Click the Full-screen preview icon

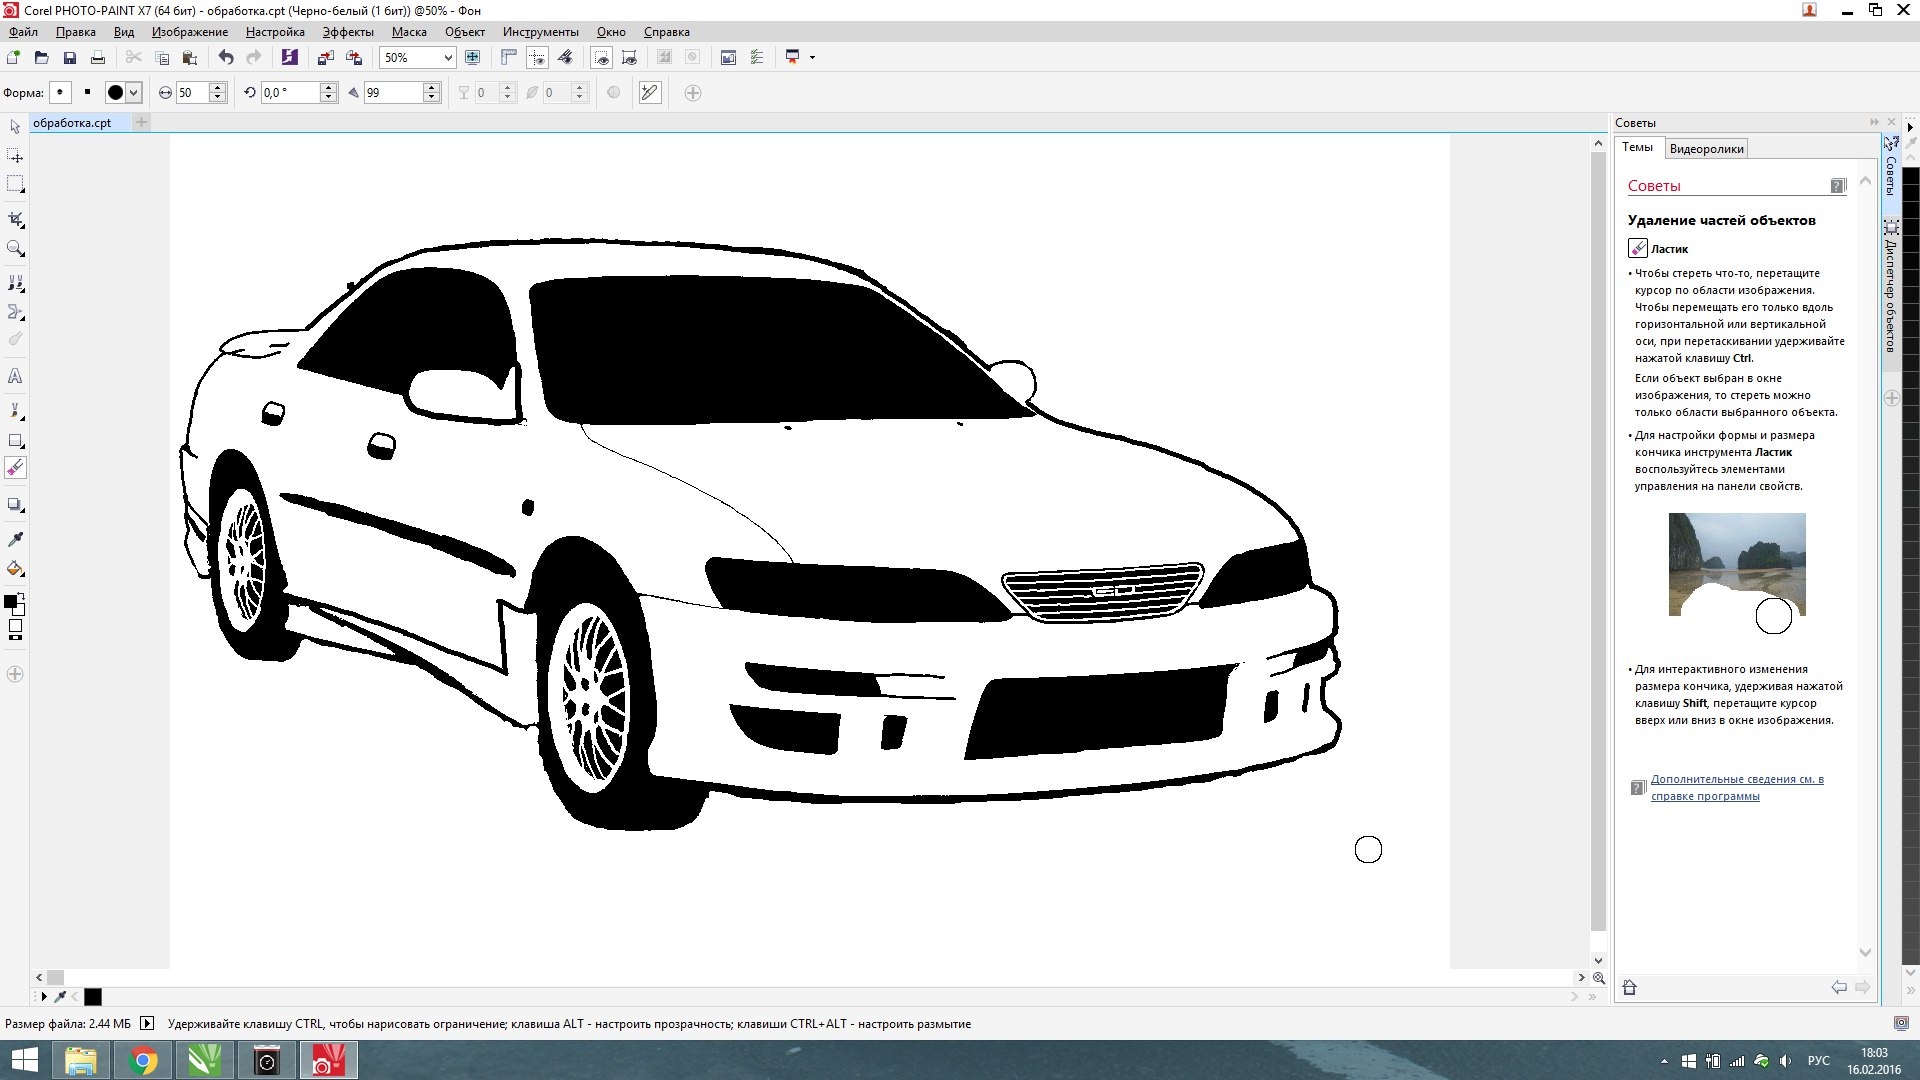pos(473,58)
